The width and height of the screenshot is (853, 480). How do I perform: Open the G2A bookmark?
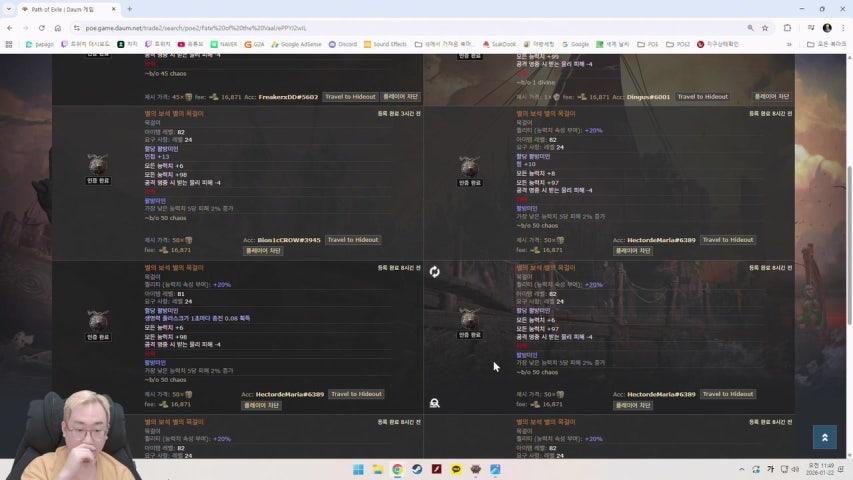click(254, 44)
